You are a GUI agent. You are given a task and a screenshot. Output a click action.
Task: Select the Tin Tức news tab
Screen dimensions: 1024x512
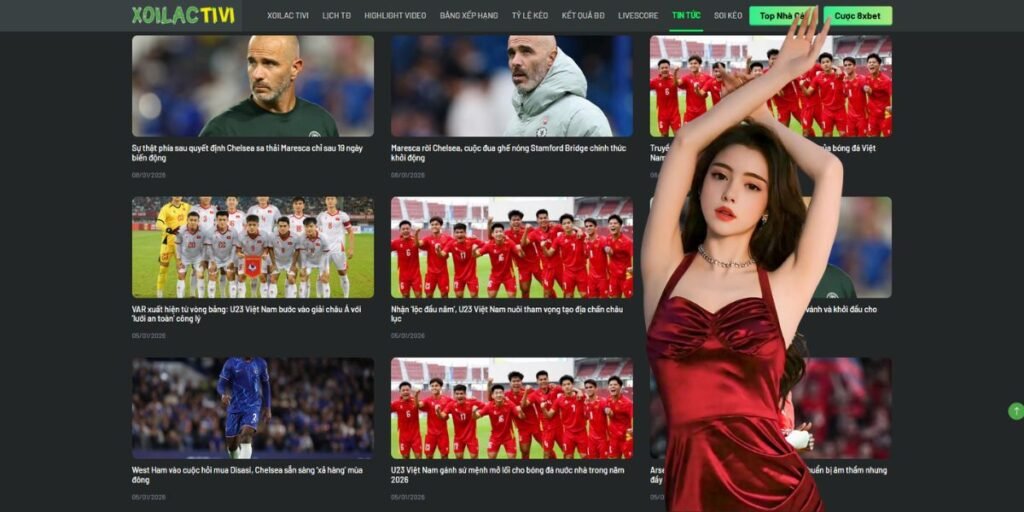686,16
